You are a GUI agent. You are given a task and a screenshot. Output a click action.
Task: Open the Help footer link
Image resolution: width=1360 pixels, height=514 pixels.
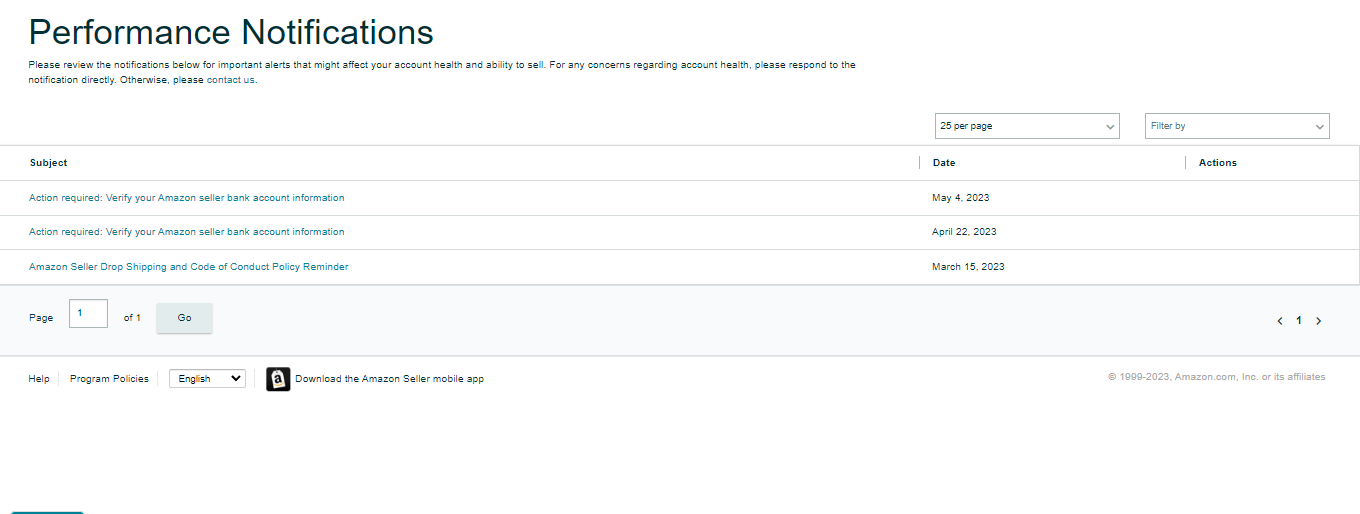(x=39, y=379)
